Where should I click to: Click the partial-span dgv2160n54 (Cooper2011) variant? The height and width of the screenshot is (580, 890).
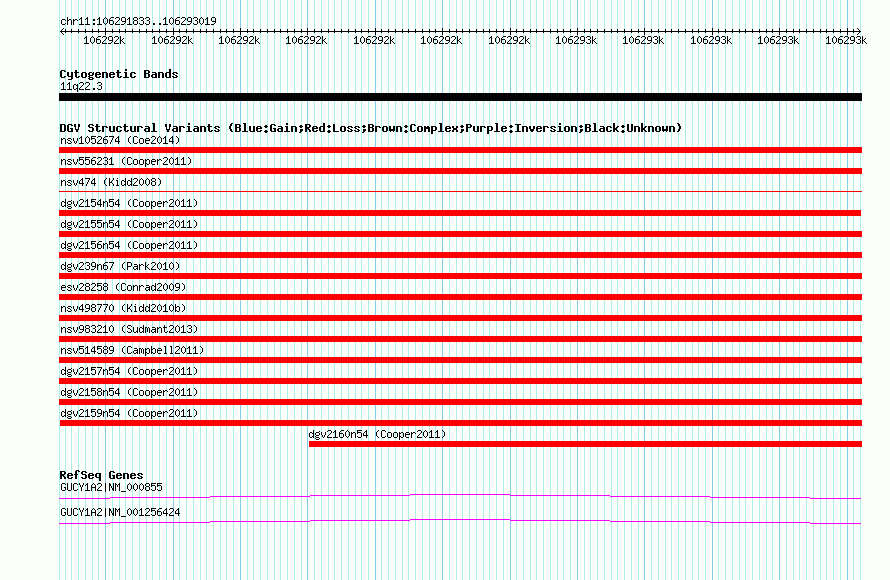pyautogui.click(x=585, y=444)
